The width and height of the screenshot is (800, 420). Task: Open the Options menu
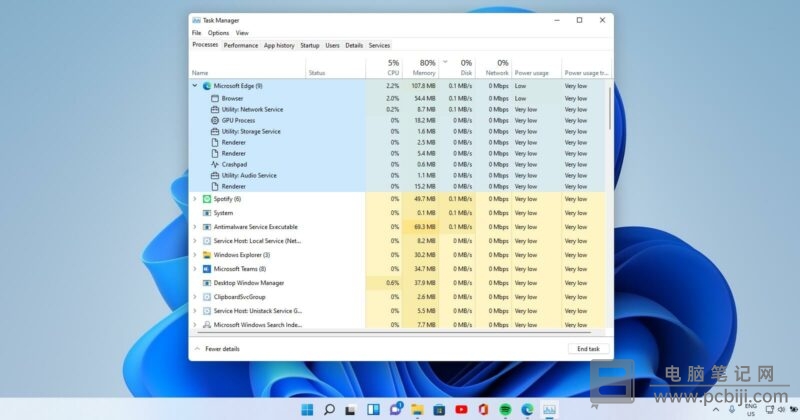pyautogui.click(x=218, y=33)
